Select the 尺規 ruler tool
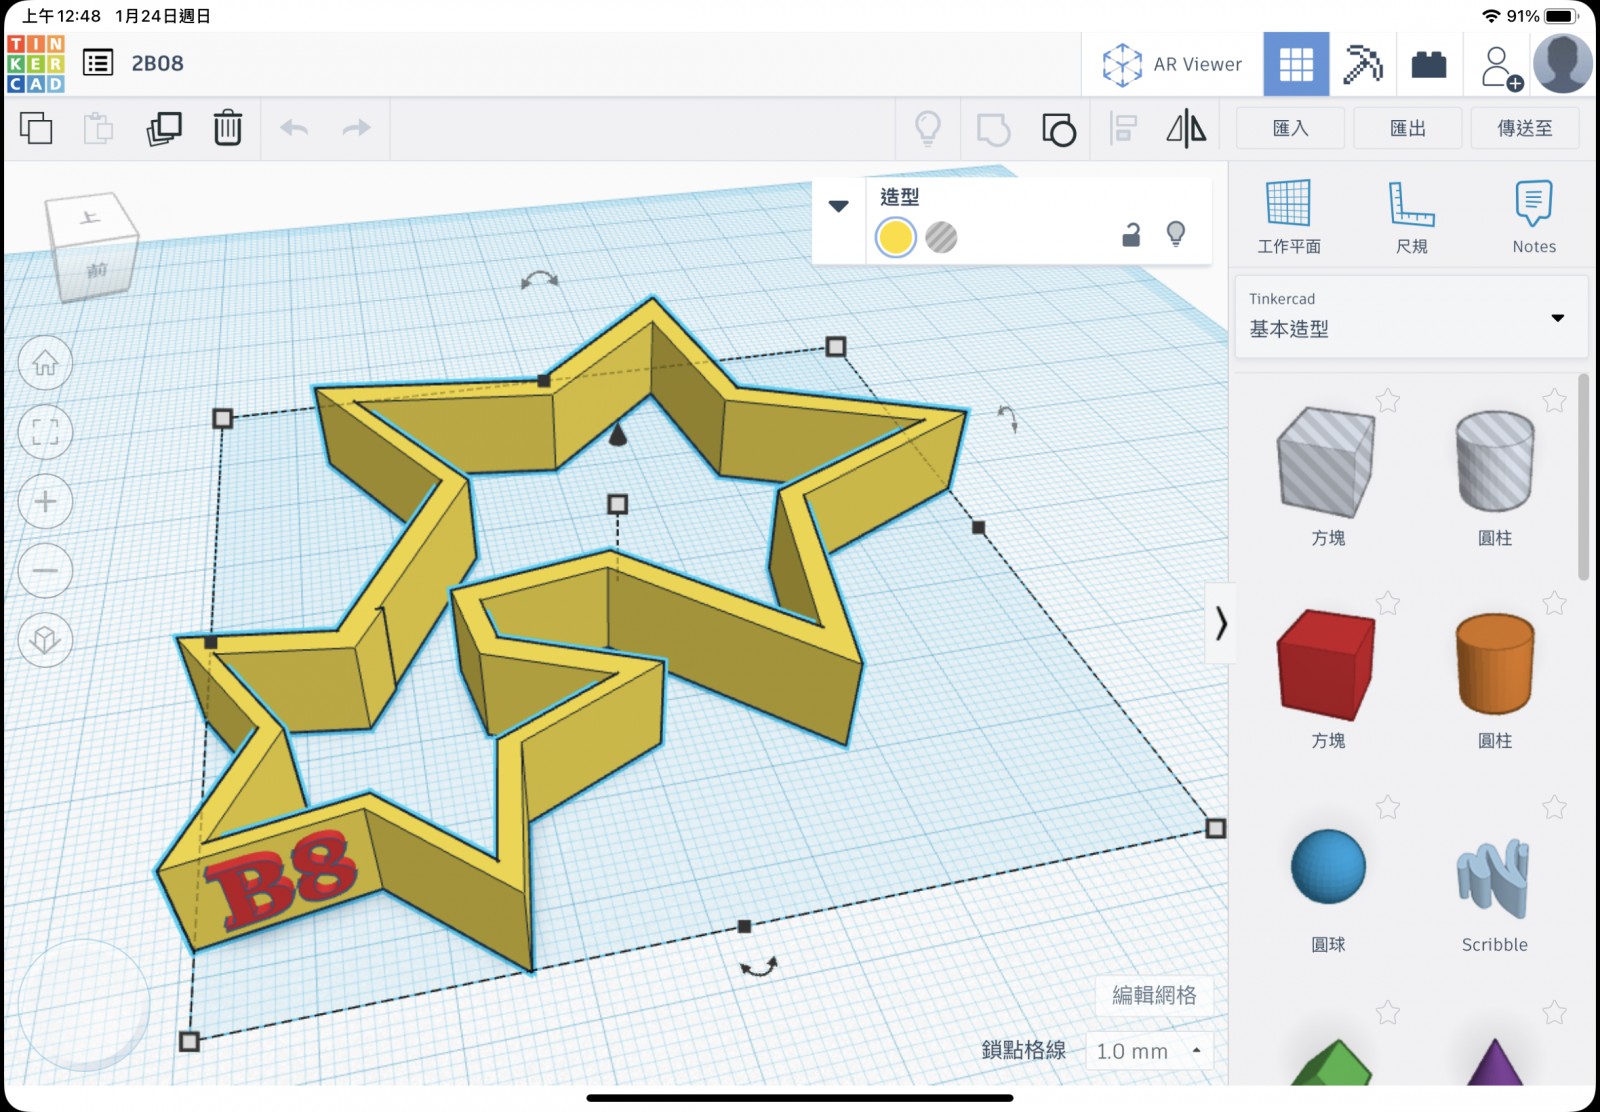This screenshot has width=1600, height=1112. click(1412, 217)
